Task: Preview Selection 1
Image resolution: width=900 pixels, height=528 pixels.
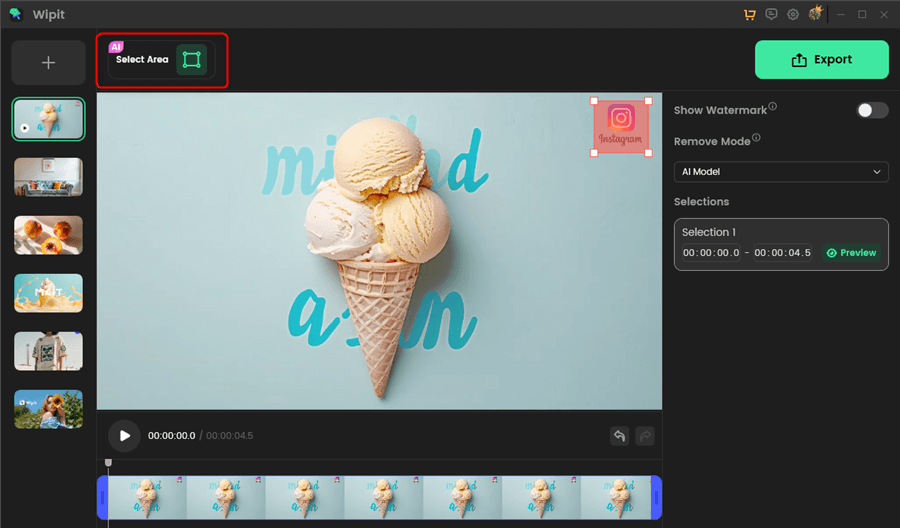Action: 852,253
